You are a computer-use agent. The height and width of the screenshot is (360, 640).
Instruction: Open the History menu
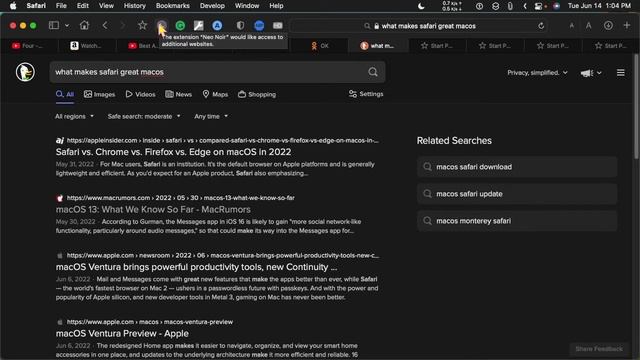click(134, 6)
